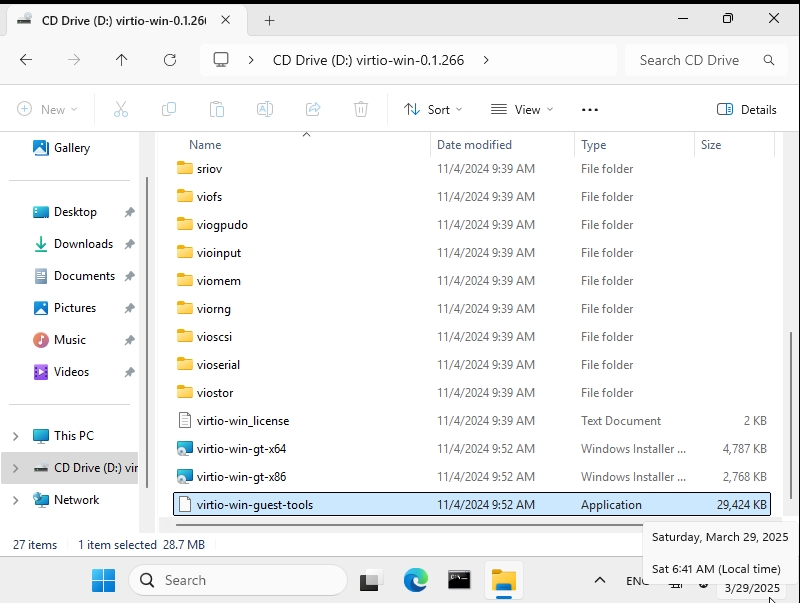Image resolution: width=800 pixels, height=603 pixels.
Task: Select the virtio-win-guest-tools application
Action: click(472, 505)
